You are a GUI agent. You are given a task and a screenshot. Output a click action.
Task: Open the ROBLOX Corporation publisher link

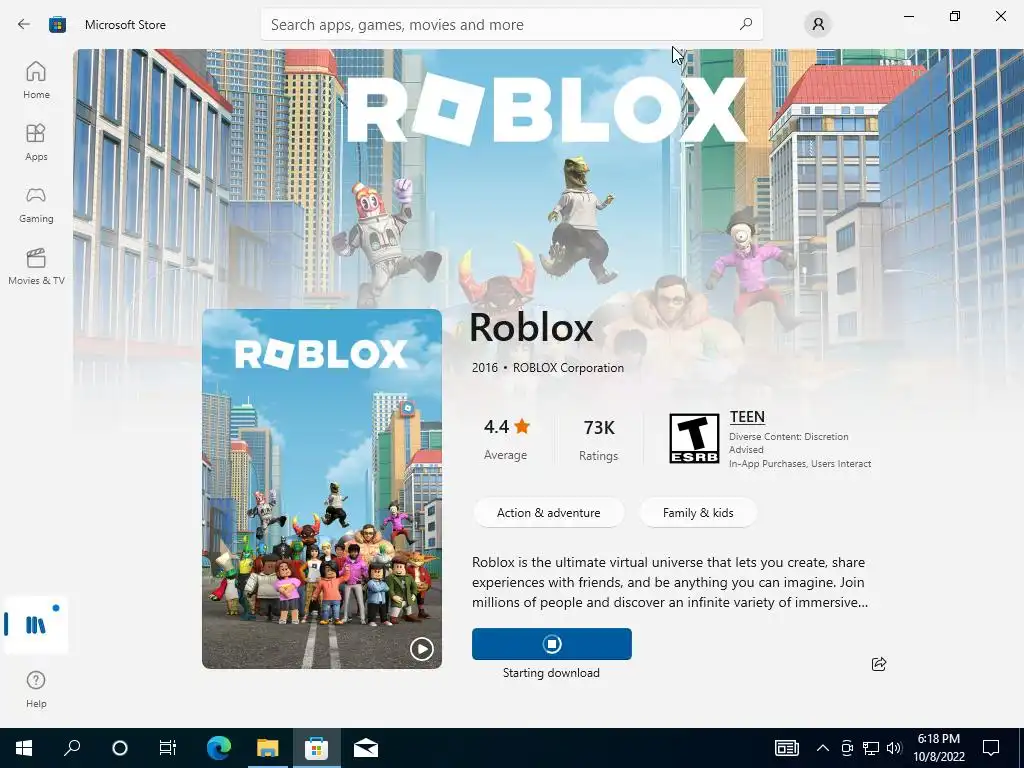pyautogui.click(x=568, y=368)
